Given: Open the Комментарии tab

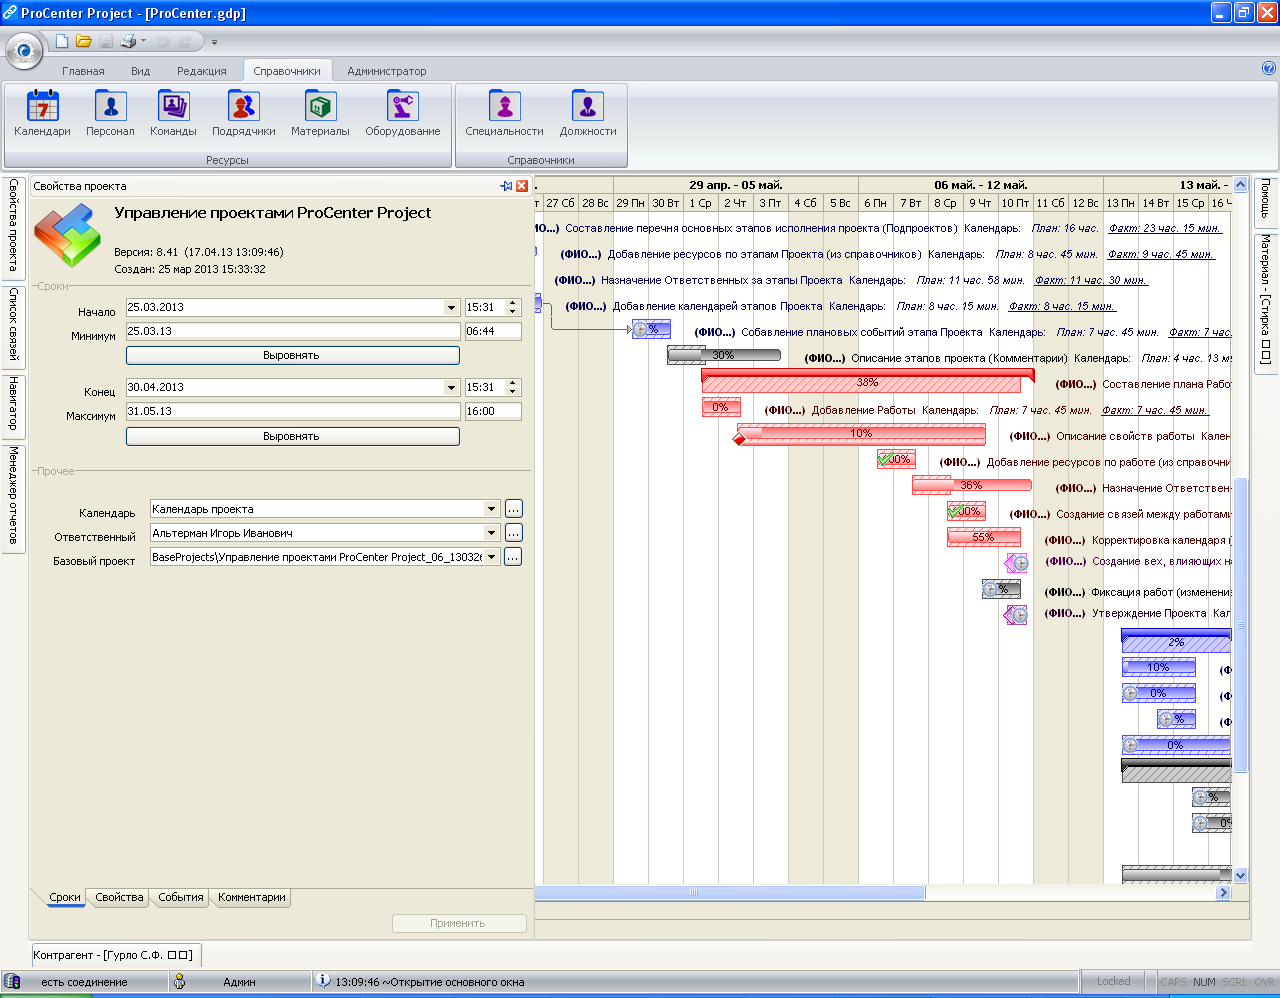Looking at the screenshot, I should click(x=252, y=897).
